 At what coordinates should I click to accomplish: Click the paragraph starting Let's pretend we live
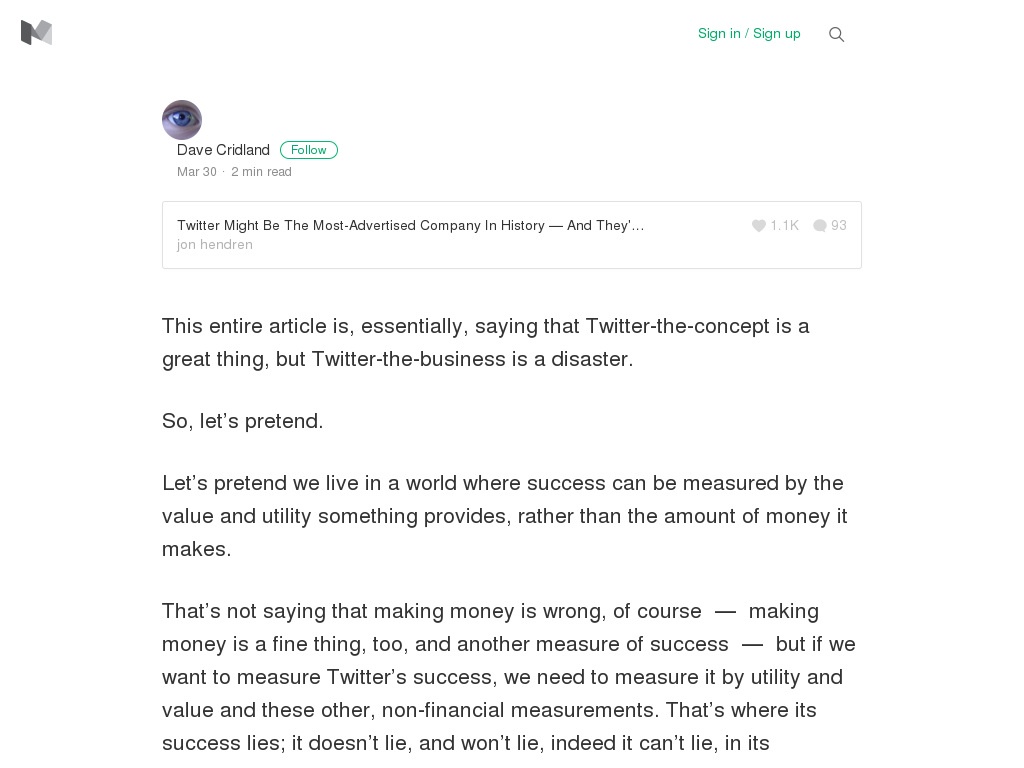tap(504, 516)
